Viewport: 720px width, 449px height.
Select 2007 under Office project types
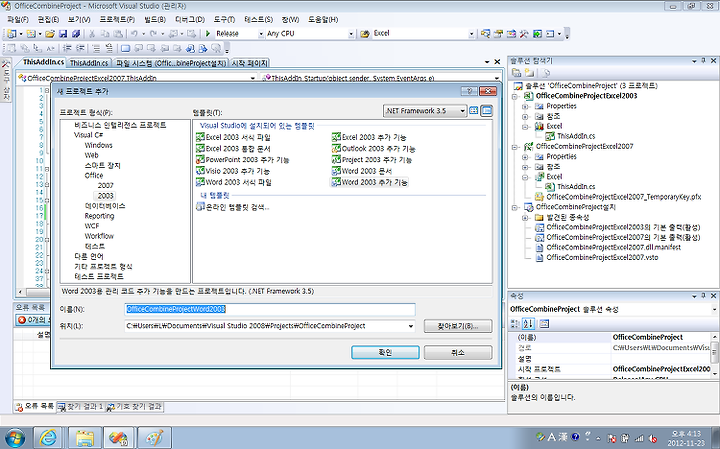click(x=105, y=185)
